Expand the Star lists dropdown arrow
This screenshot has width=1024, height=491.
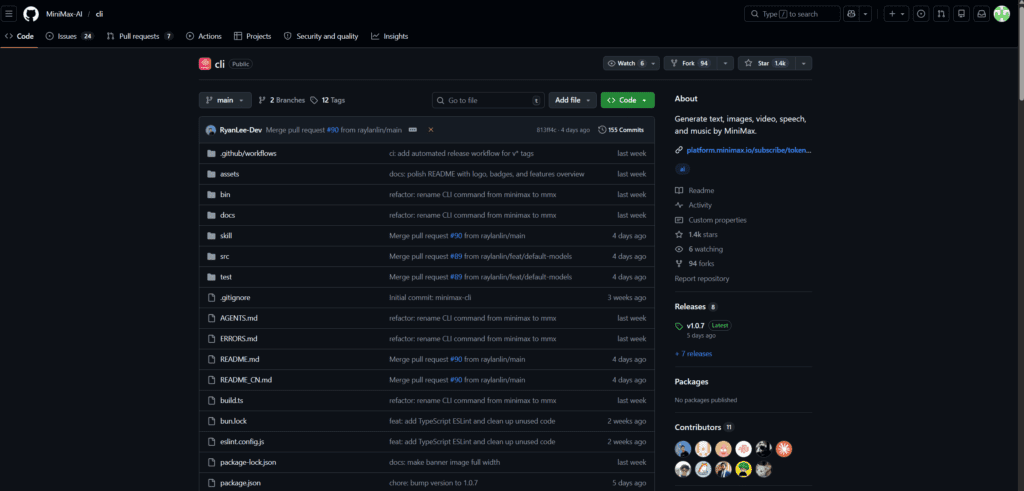pos(803,63)
